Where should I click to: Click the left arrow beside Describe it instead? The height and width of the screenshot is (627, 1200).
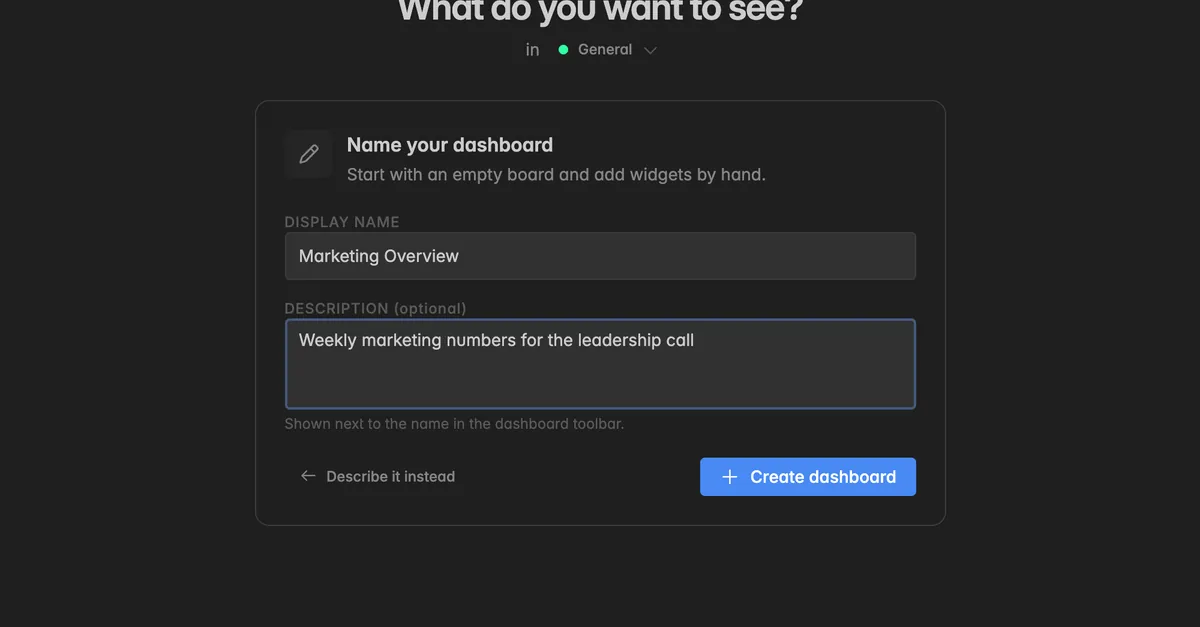coord(308,476)
